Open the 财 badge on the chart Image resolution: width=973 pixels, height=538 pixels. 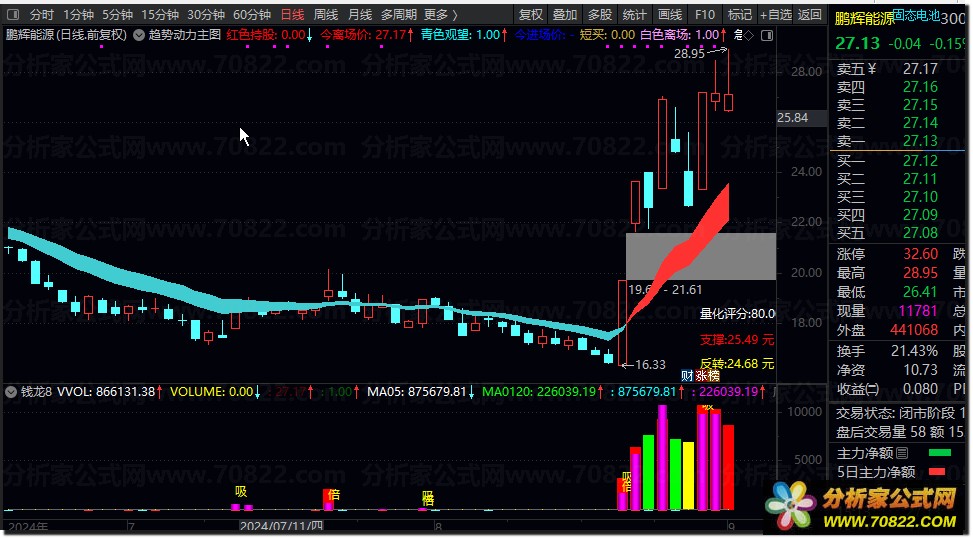[x=687, y=375]
